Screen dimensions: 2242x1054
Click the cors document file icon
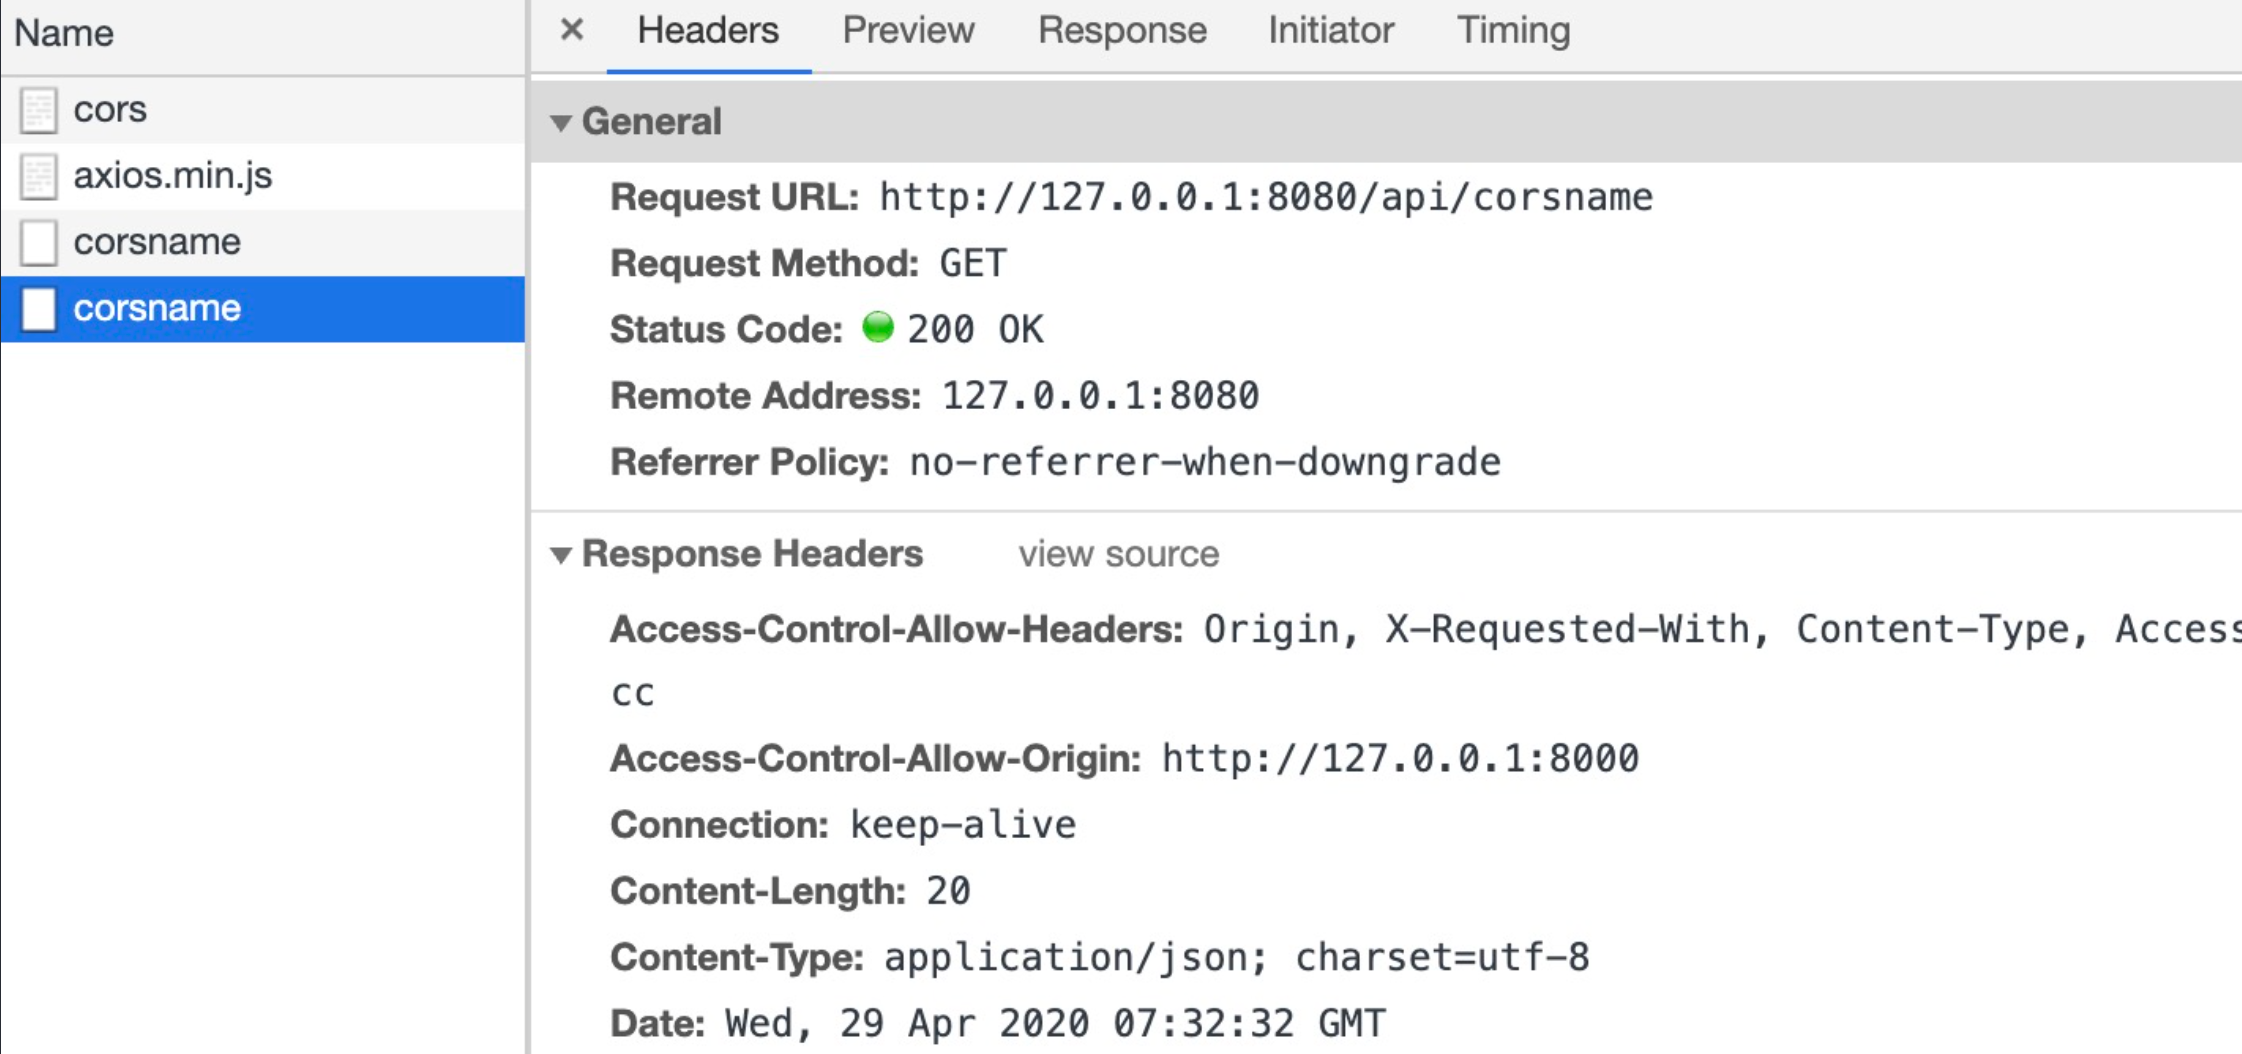(x=39, y=110)
